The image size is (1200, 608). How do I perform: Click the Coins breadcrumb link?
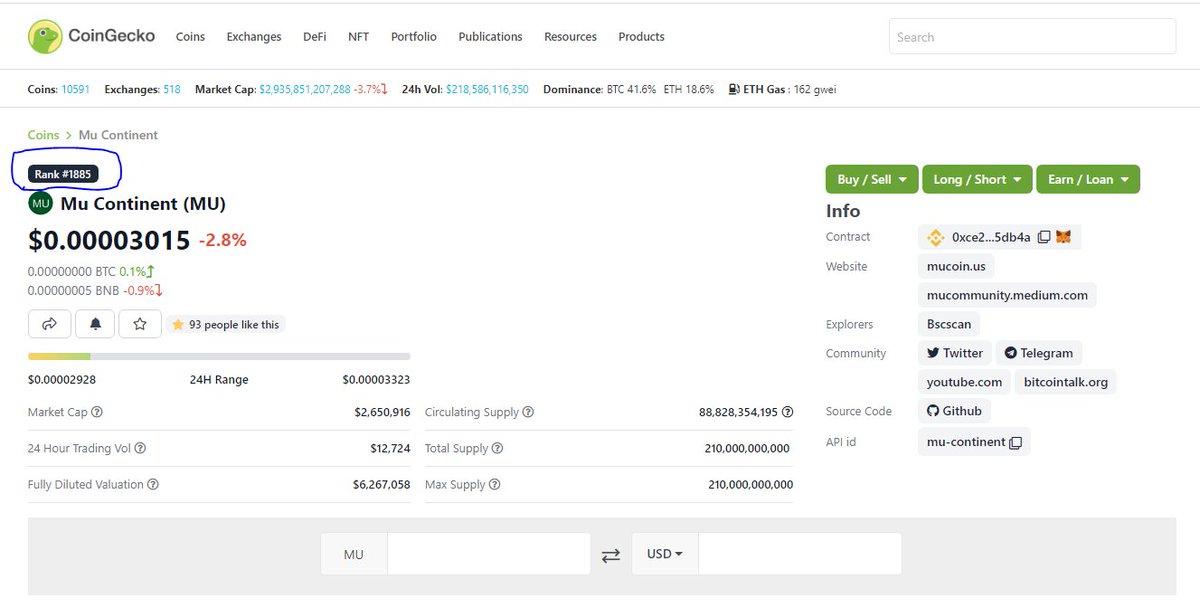[x=43, y=135]
